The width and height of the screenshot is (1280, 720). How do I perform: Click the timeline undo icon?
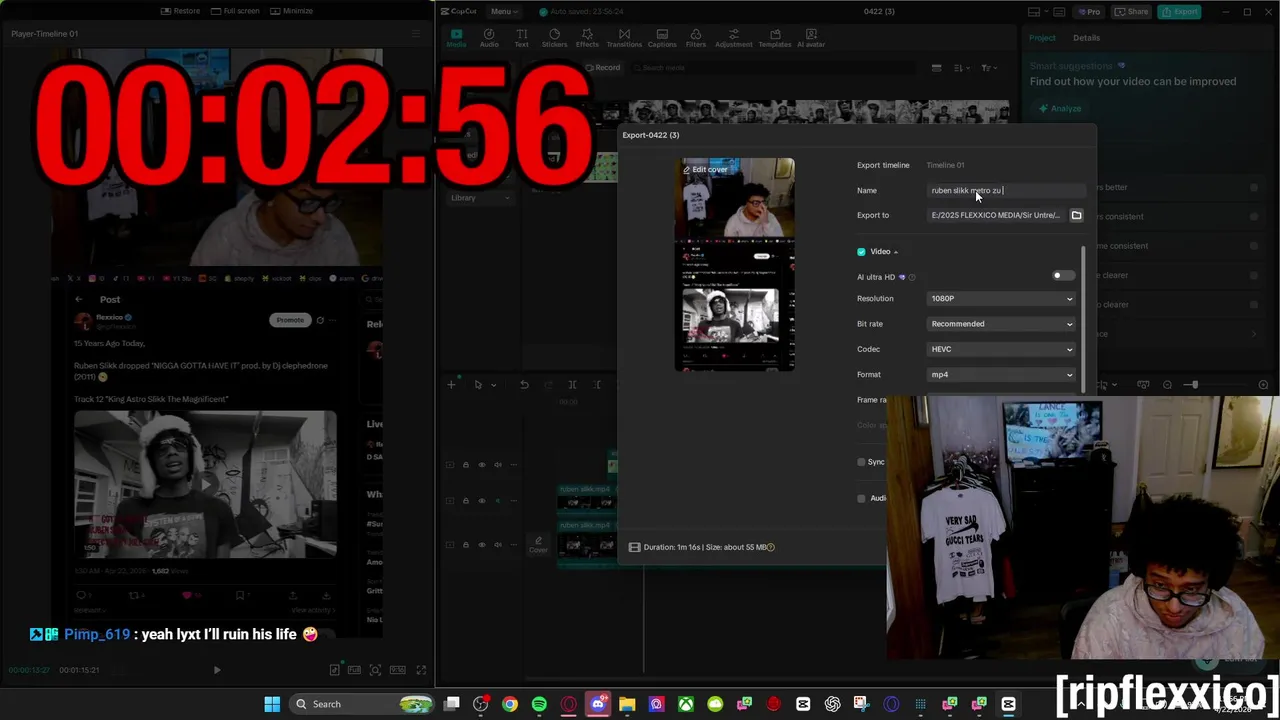coord(524,385)
